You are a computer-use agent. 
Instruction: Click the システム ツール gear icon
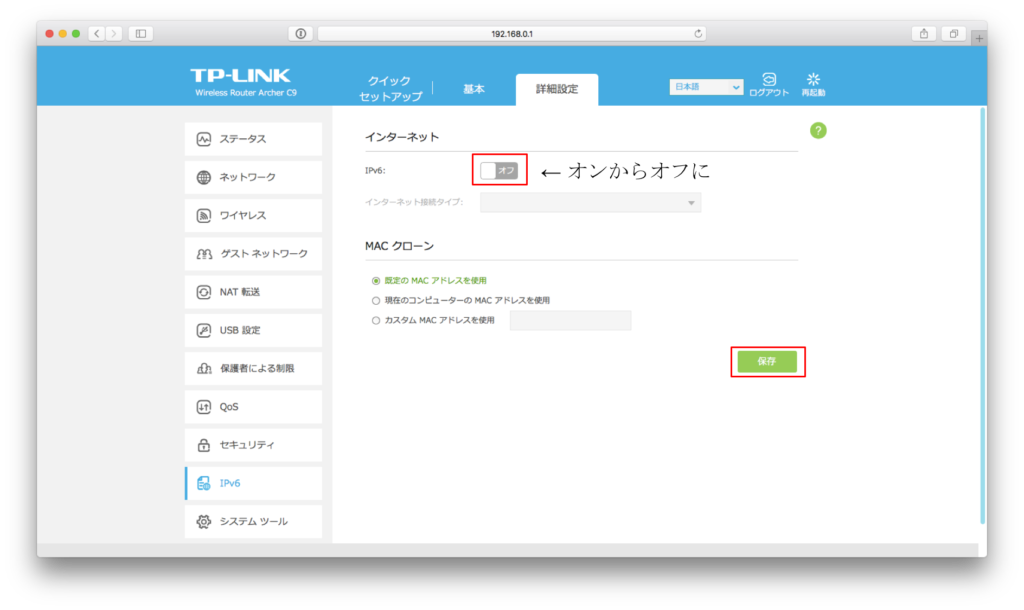pyautogui.click(x=204, y=521)
